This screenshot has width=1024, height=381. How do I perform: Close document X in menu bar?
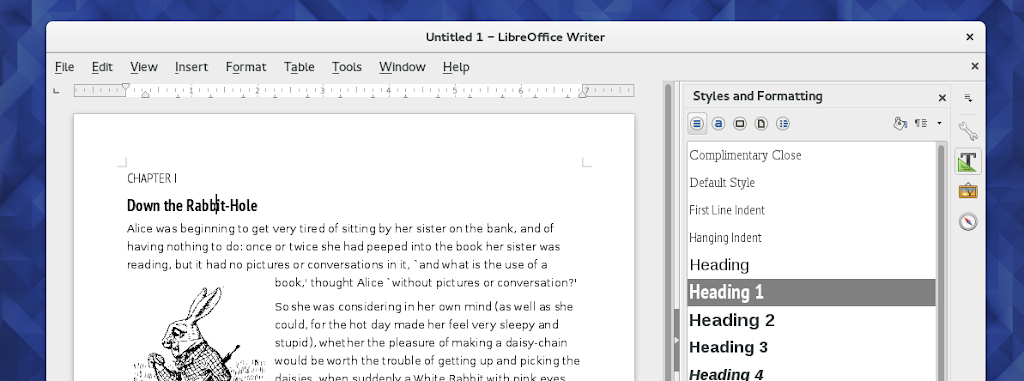(x=974, y=66)
